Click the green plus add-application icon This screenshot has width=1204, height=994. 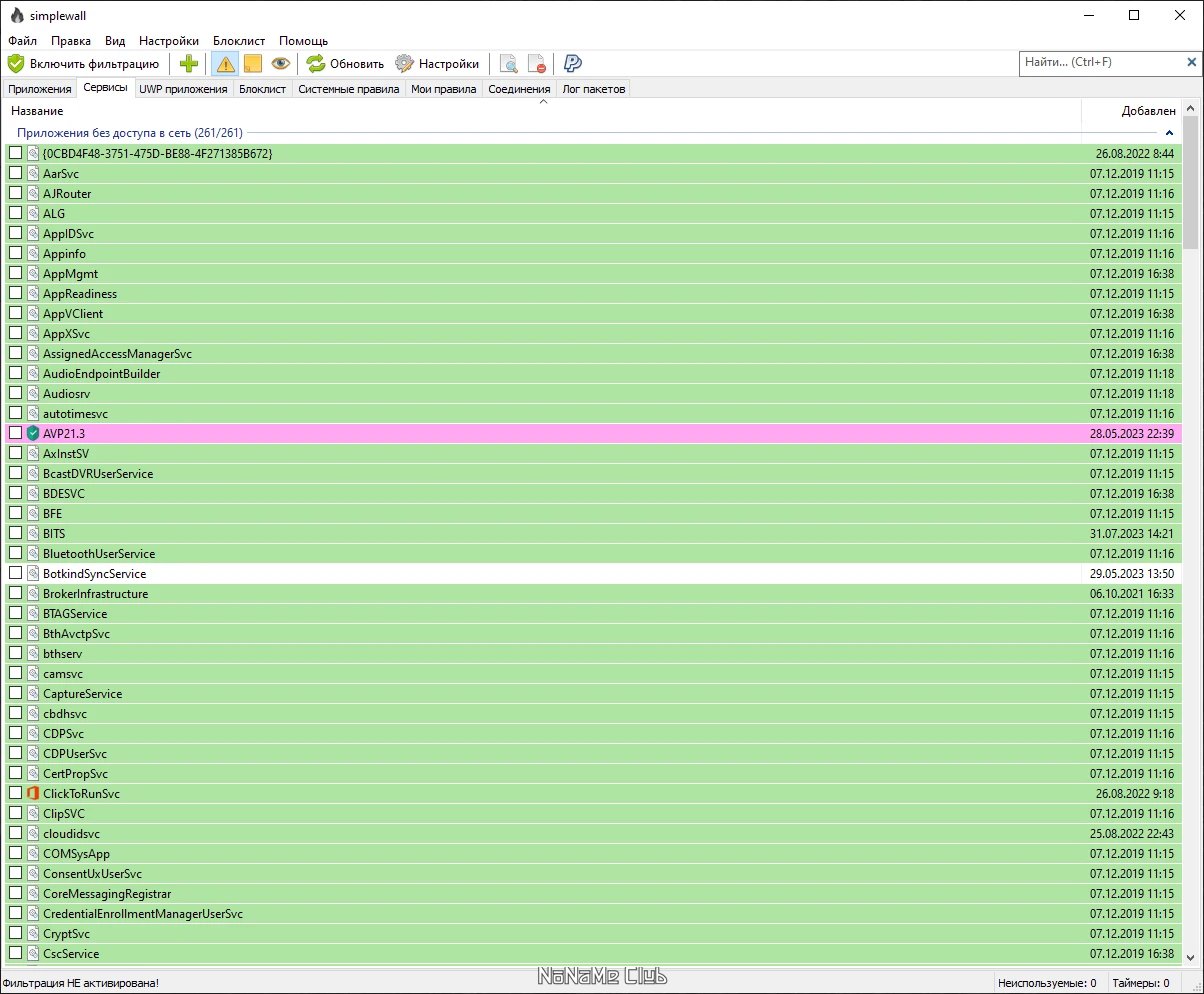(x=189, y=63)
